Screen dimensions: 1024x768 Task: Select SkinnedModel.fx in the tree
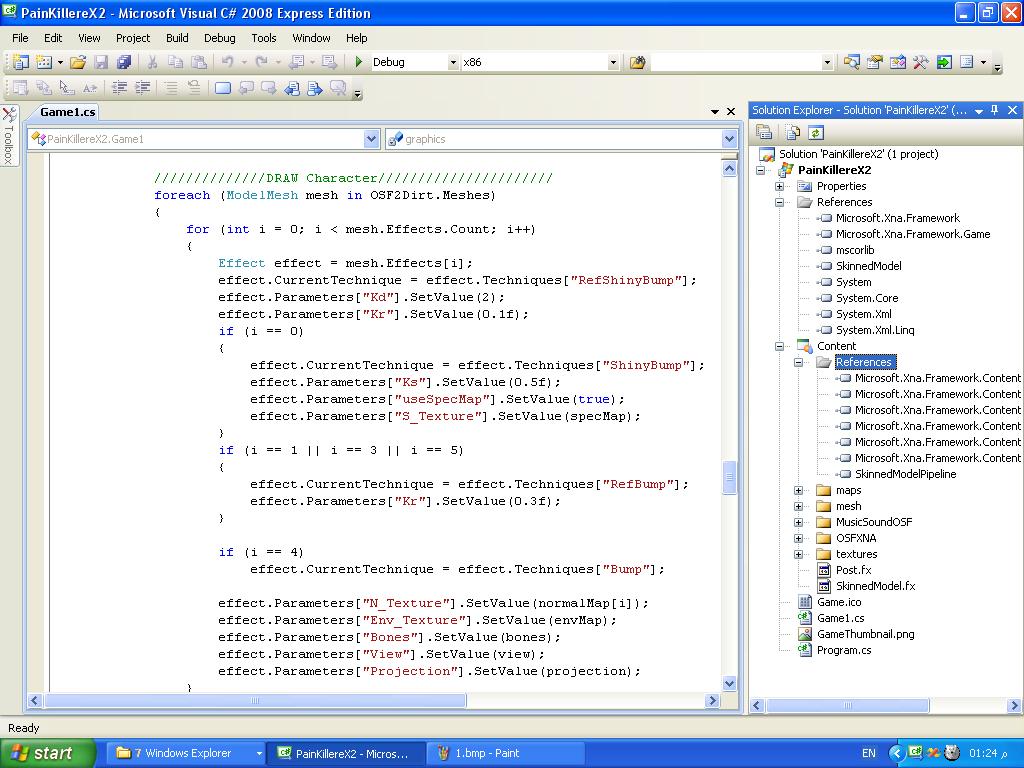tap(875, 586)
